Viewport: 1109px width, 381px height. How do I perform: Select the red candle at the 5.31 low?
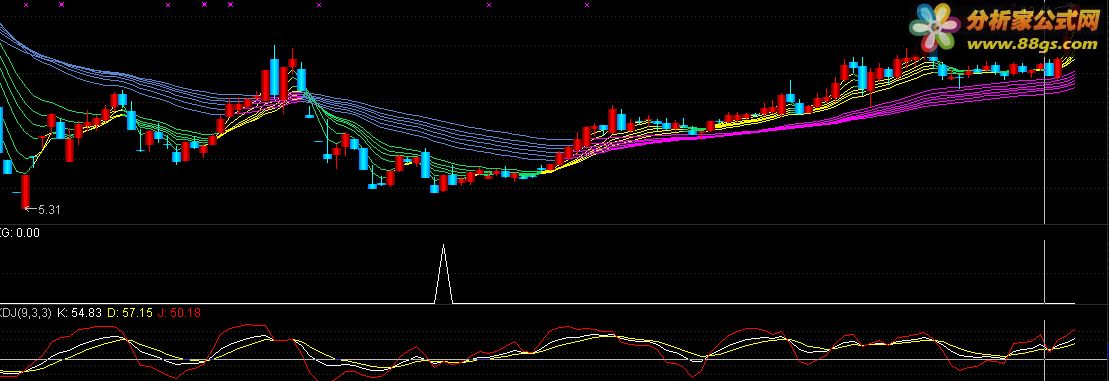(x=25, y=192)
